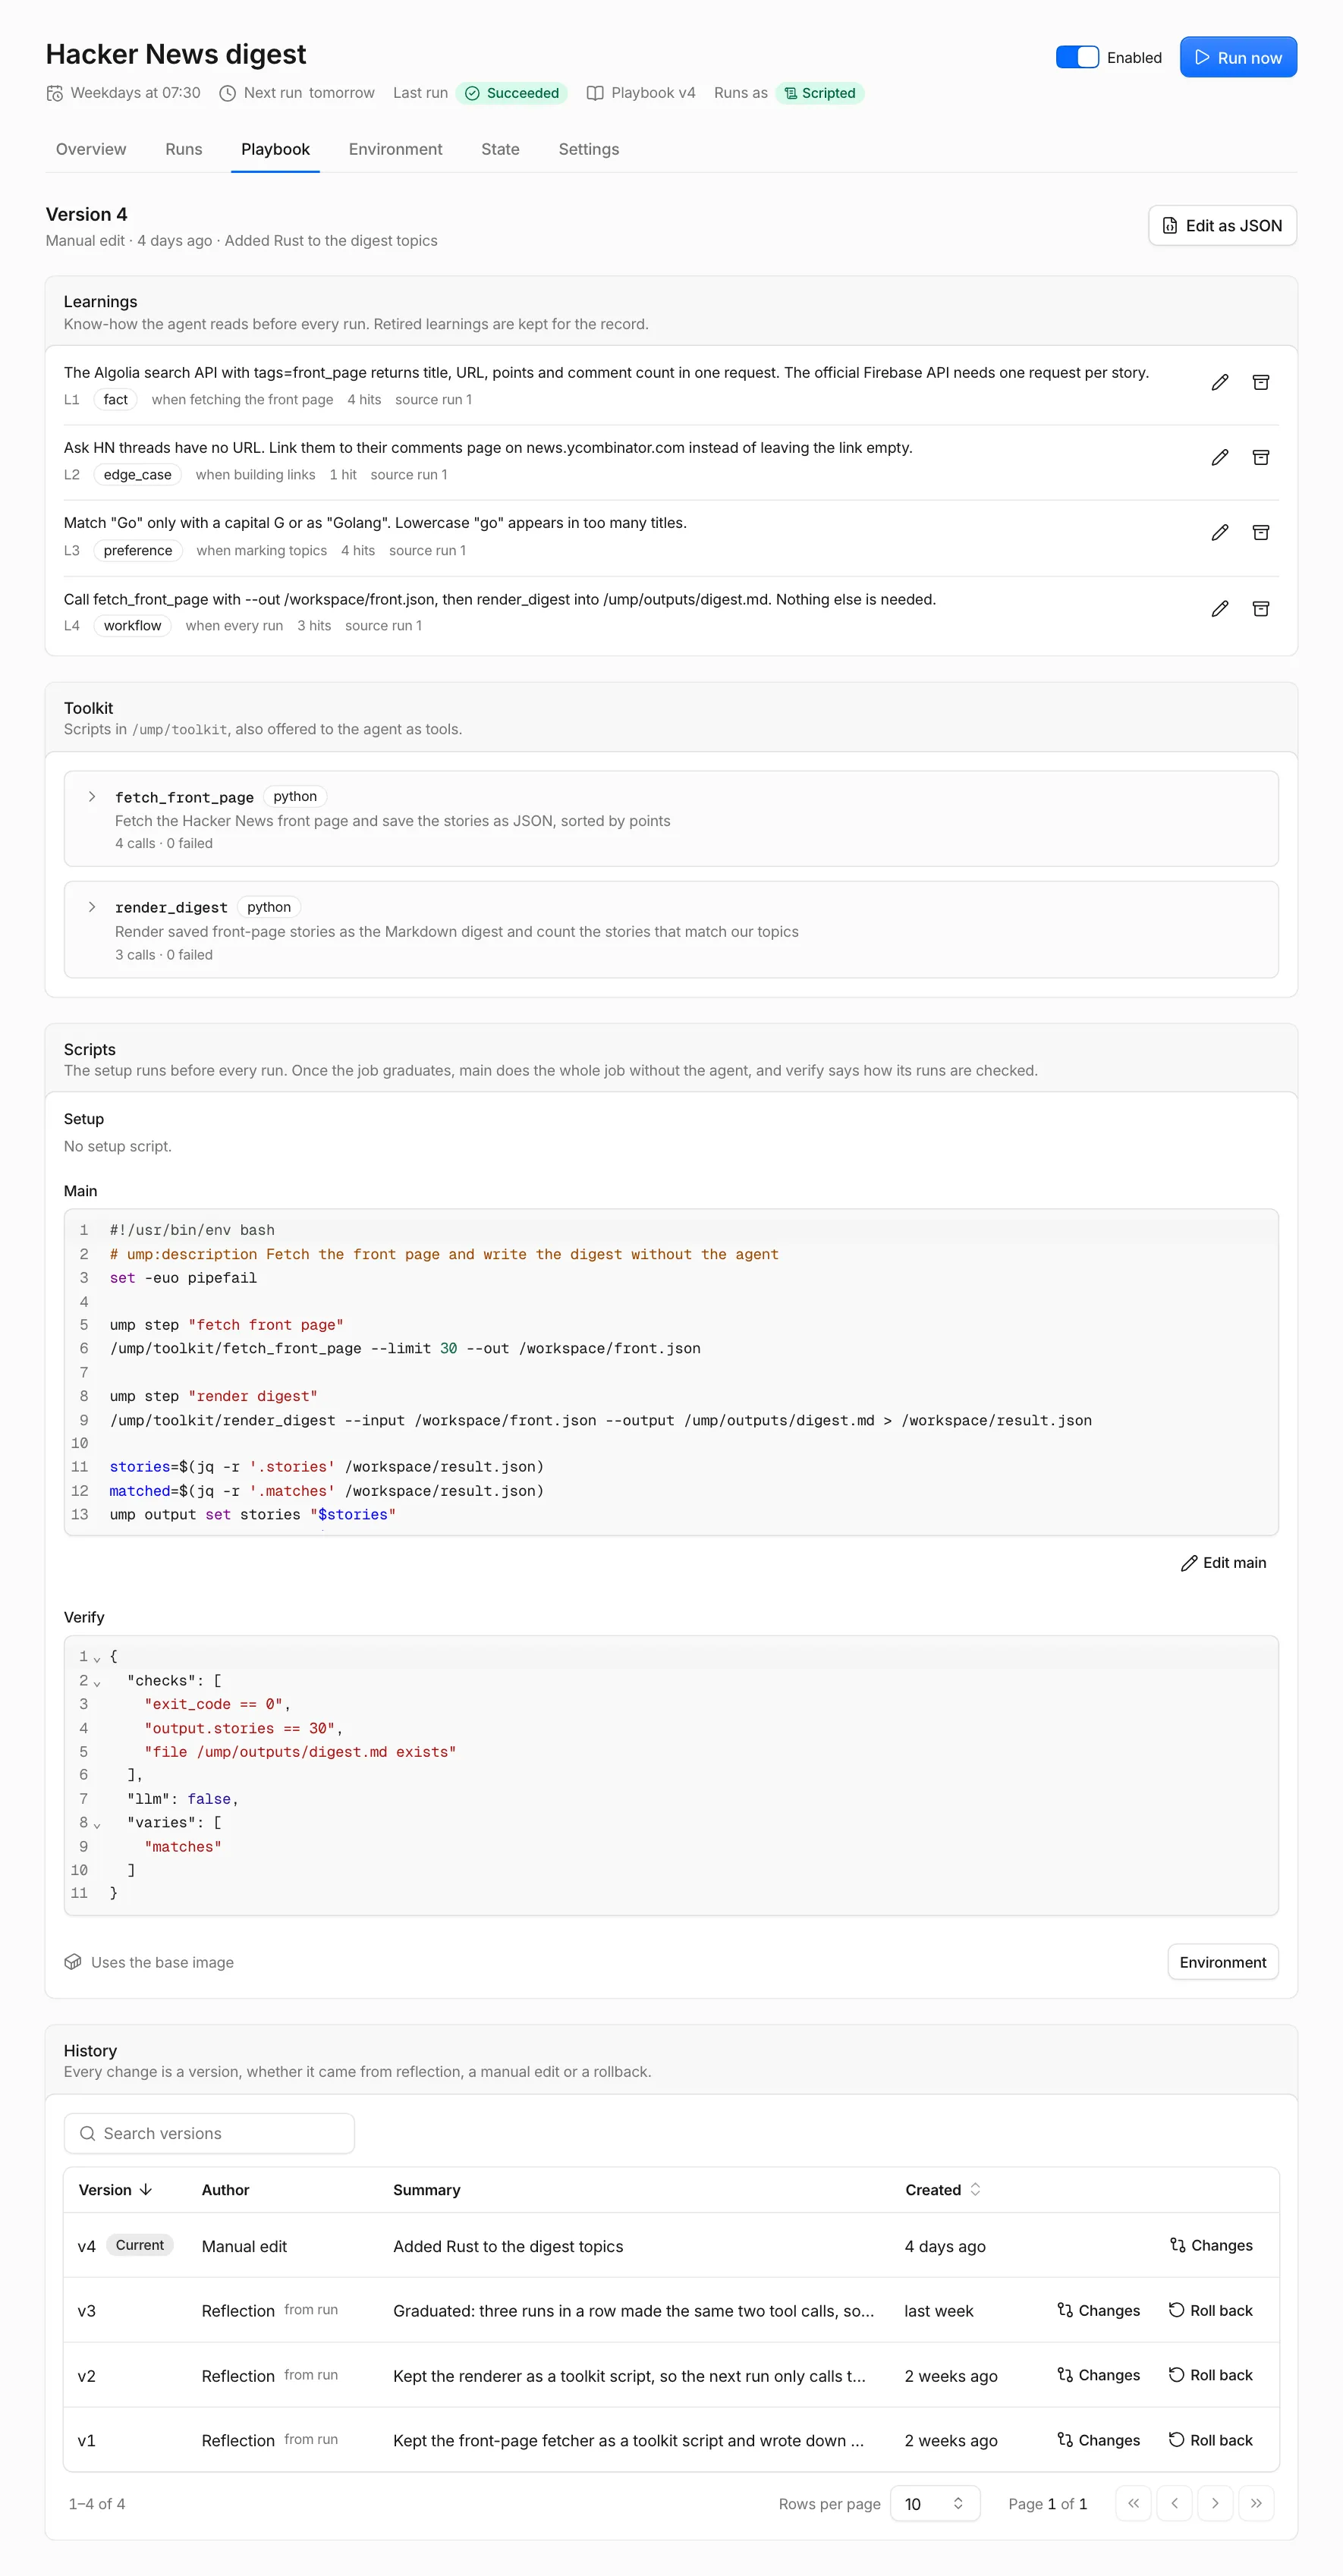Open the State tab

tap(500, 149)
